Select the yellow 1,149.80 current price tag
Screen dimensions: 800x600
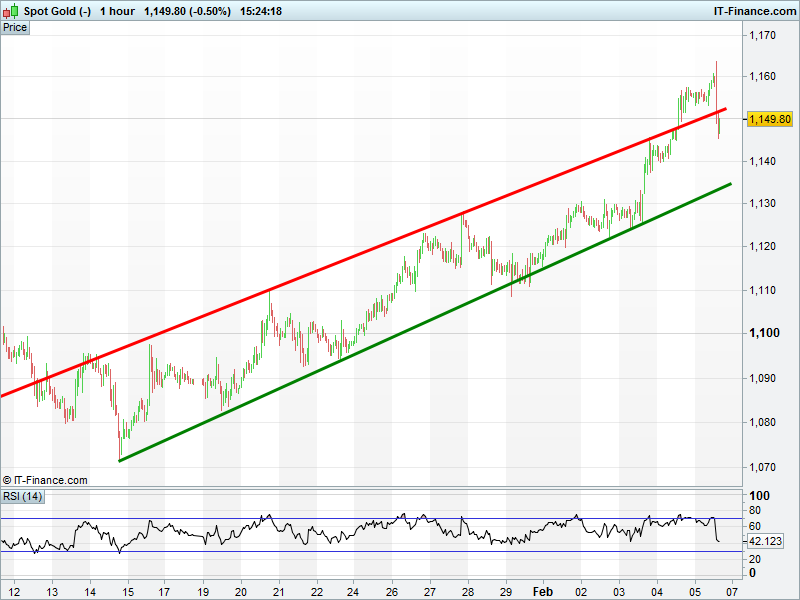pos(769,119)
